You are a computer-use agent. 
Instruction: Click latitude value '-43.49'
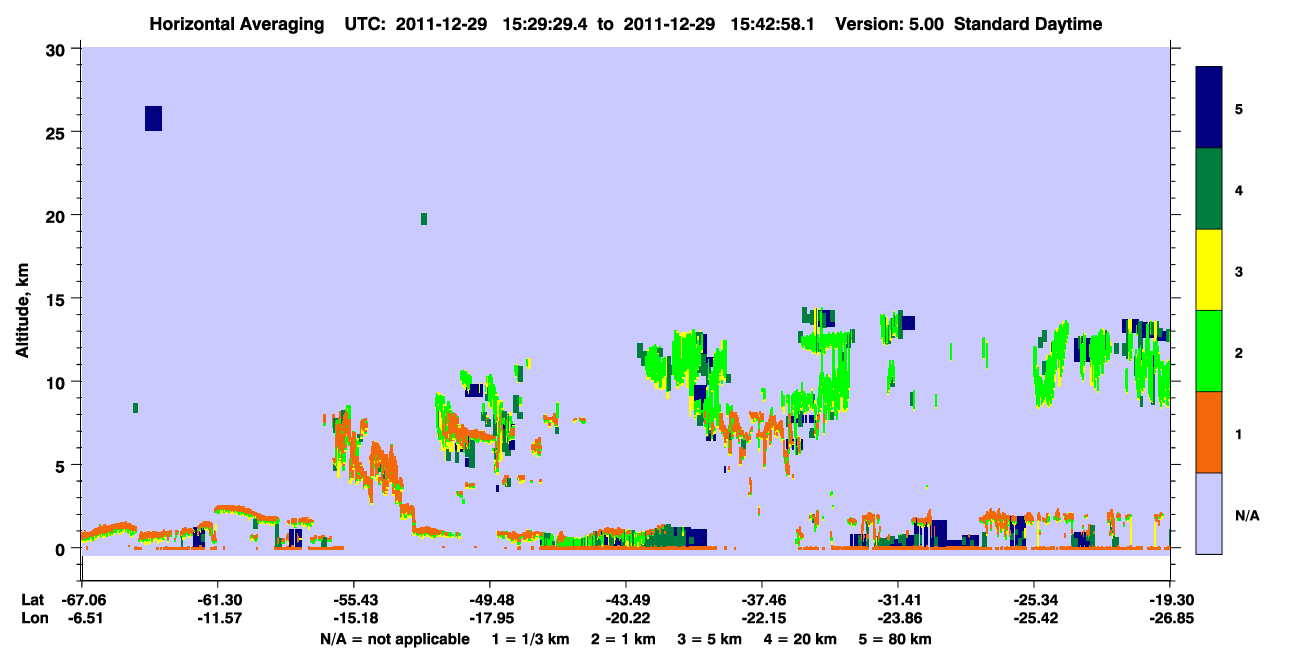click(x=626, y=600)
